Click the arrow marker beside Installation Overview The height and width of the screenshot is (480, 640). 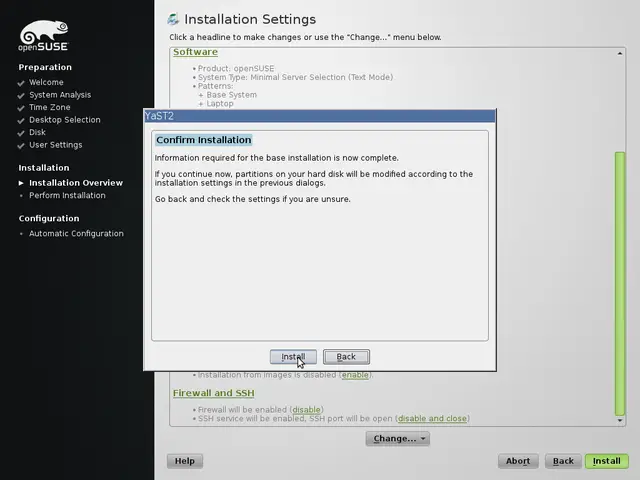(21, 183)
